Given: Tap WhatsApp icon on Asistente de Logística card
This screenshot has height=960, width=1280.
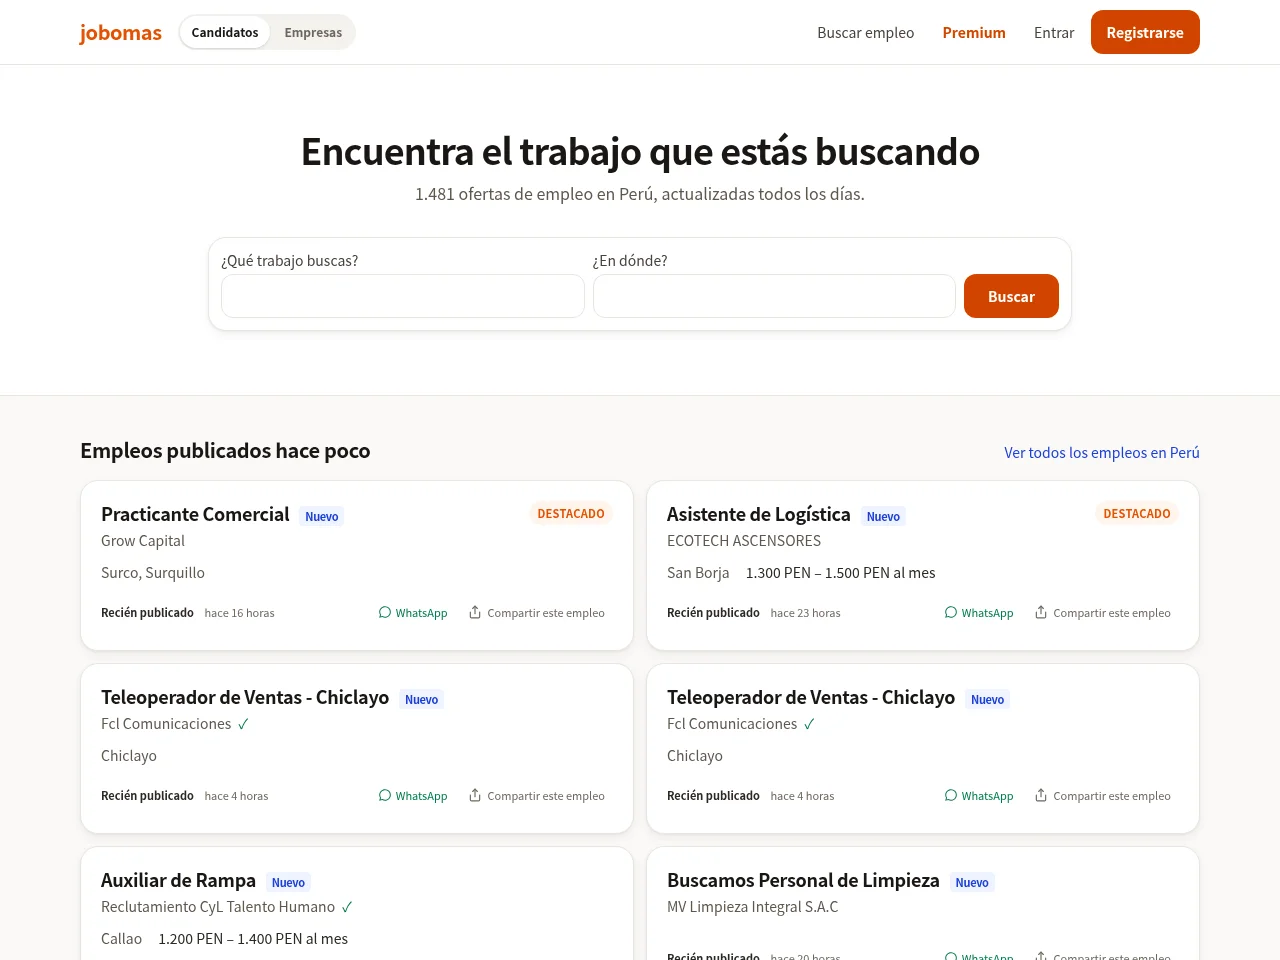Looking at the screenshot, I should (951, 612).
